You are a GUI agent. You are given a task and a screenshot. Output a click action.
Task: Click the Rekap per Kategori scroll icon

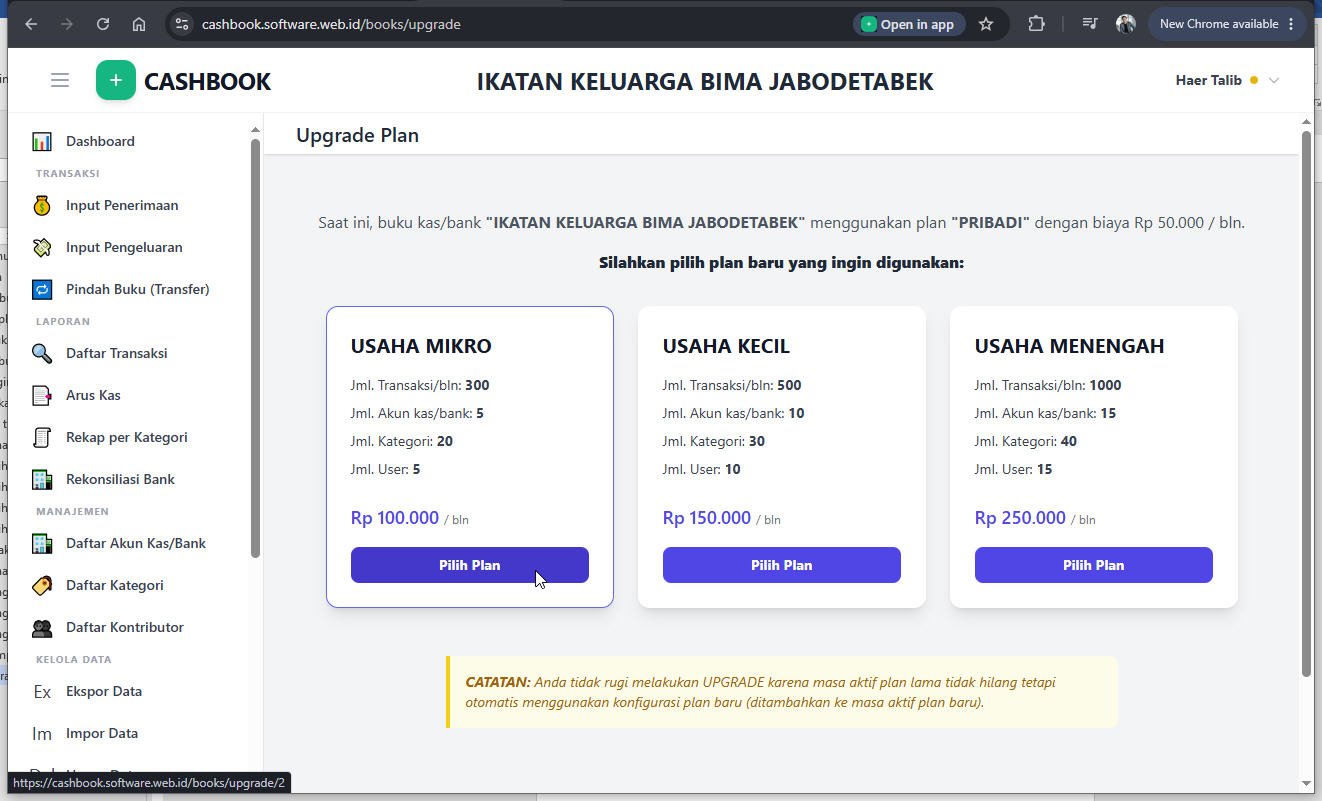click(x=42, y=437)
